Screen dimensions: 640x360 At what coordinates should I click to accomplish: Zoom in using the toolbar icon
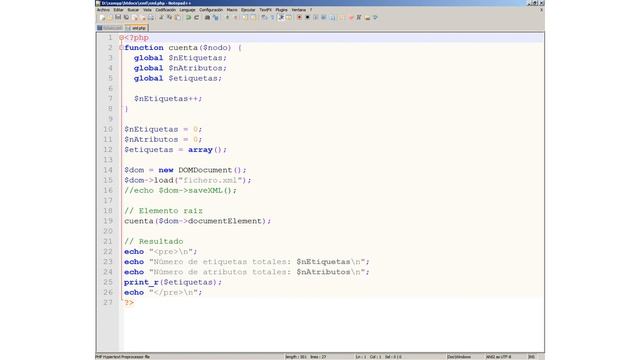point(228,18)
